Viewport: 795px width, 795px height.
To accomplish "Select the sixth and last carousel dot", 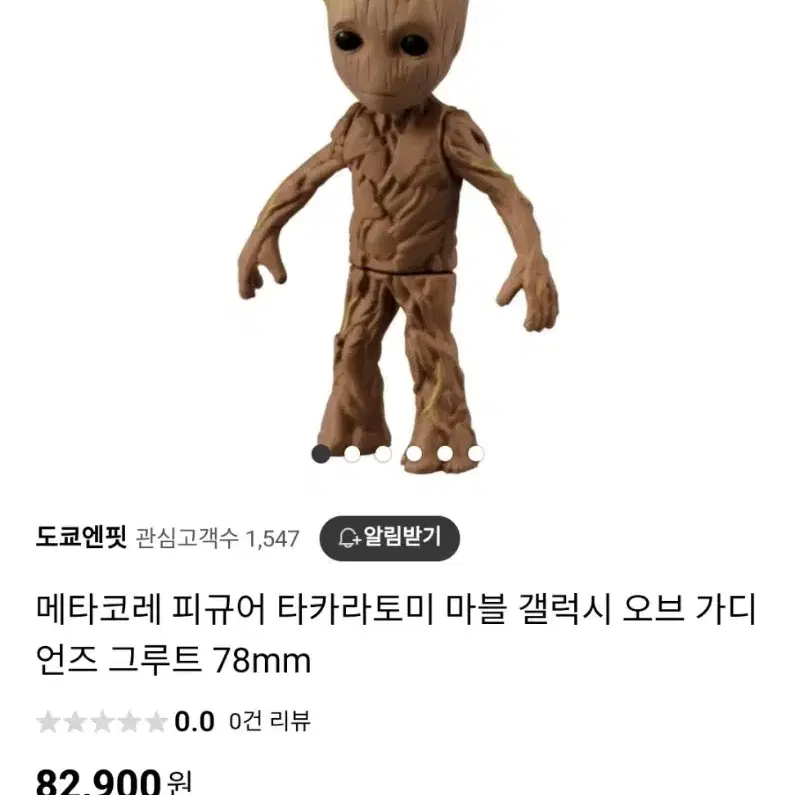I will [476, 454].
